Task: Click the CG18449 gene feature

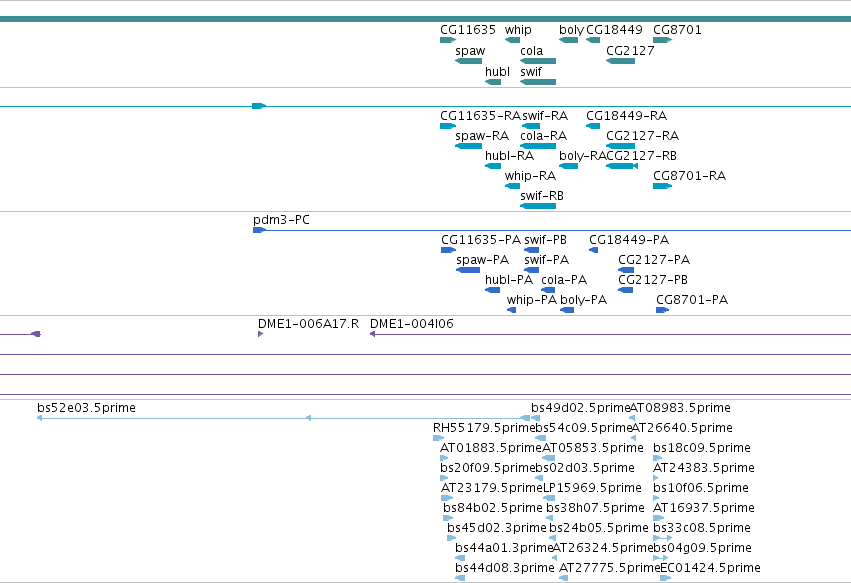Action: click(593, 40)
